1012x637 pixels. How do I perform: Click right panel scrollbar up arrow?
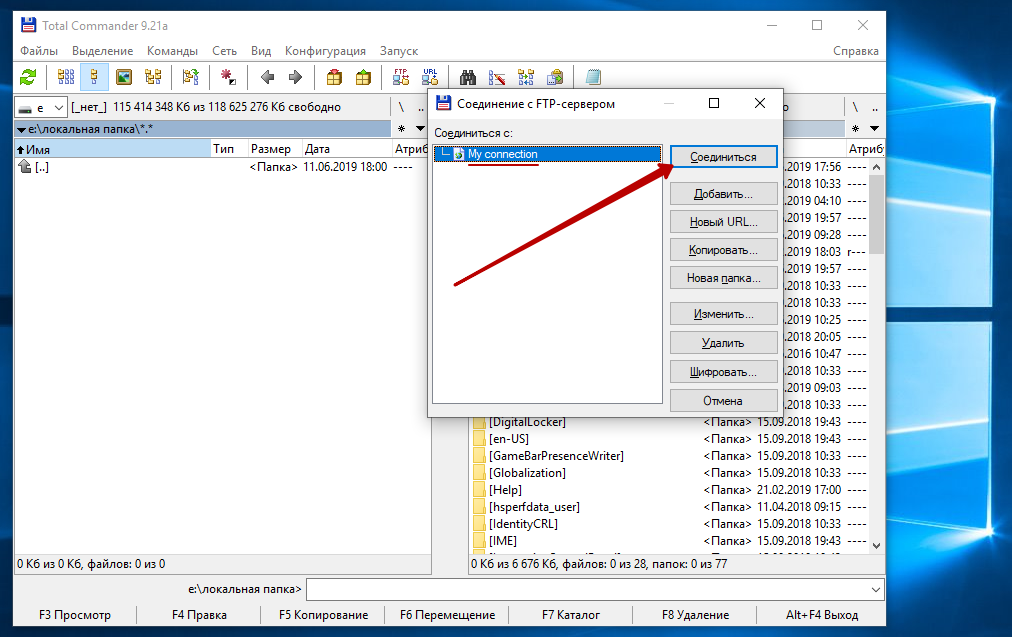(x=876, y=167)
